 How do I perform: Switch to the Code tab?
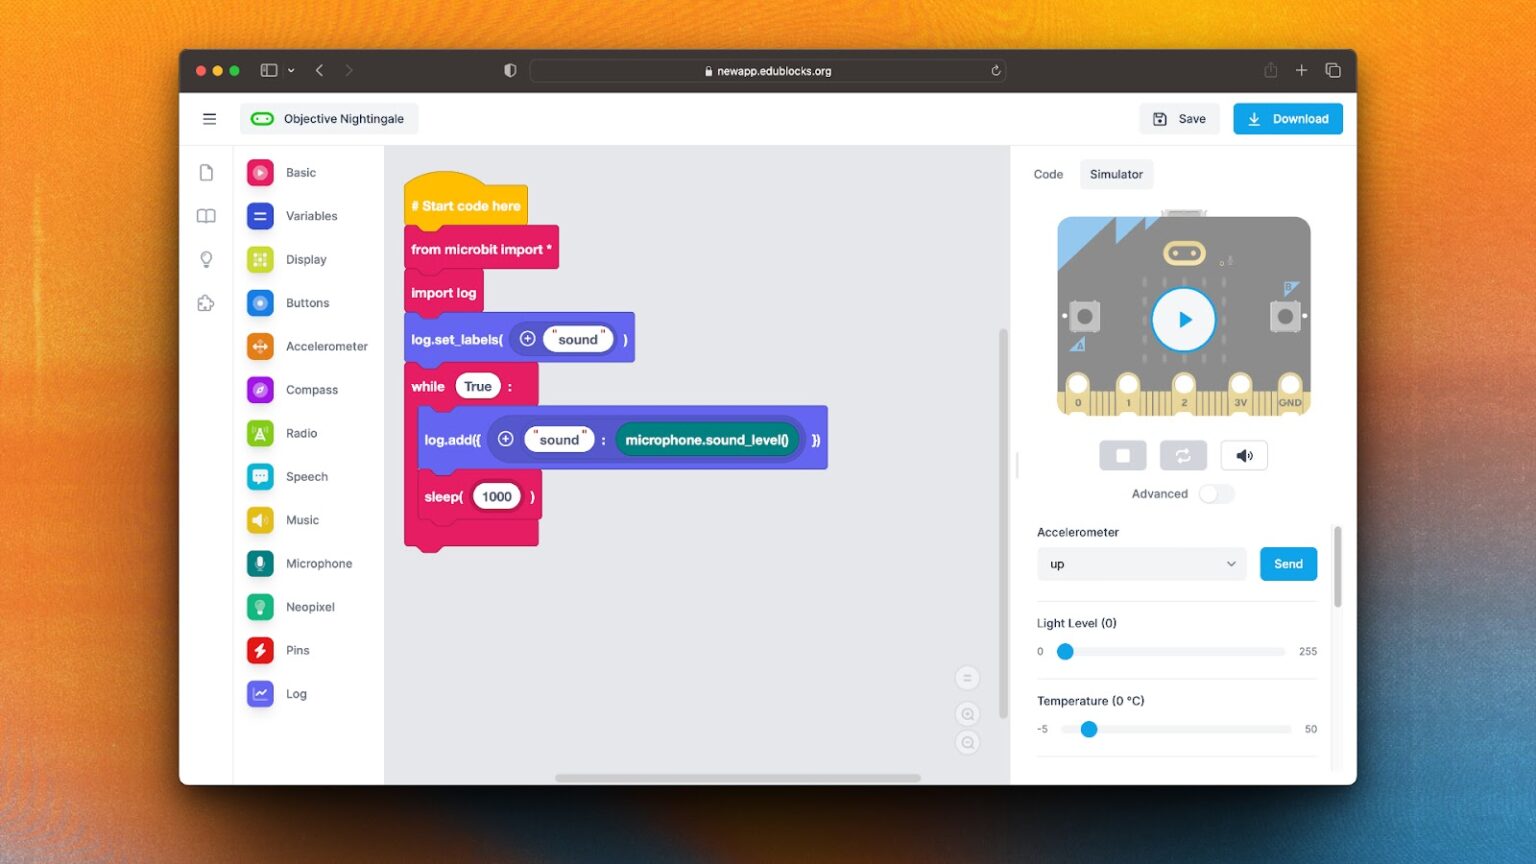tap(1047, 174)
